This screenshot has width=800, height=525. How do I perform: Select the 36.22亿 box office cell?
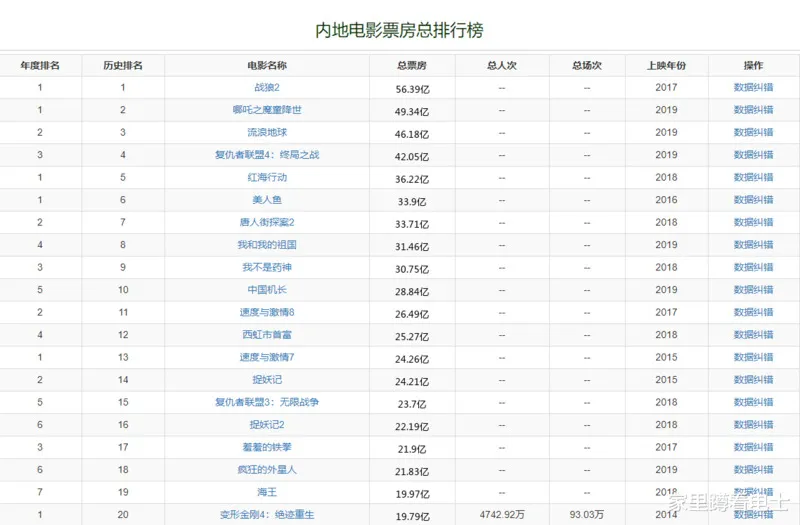(x=412, y=179)
